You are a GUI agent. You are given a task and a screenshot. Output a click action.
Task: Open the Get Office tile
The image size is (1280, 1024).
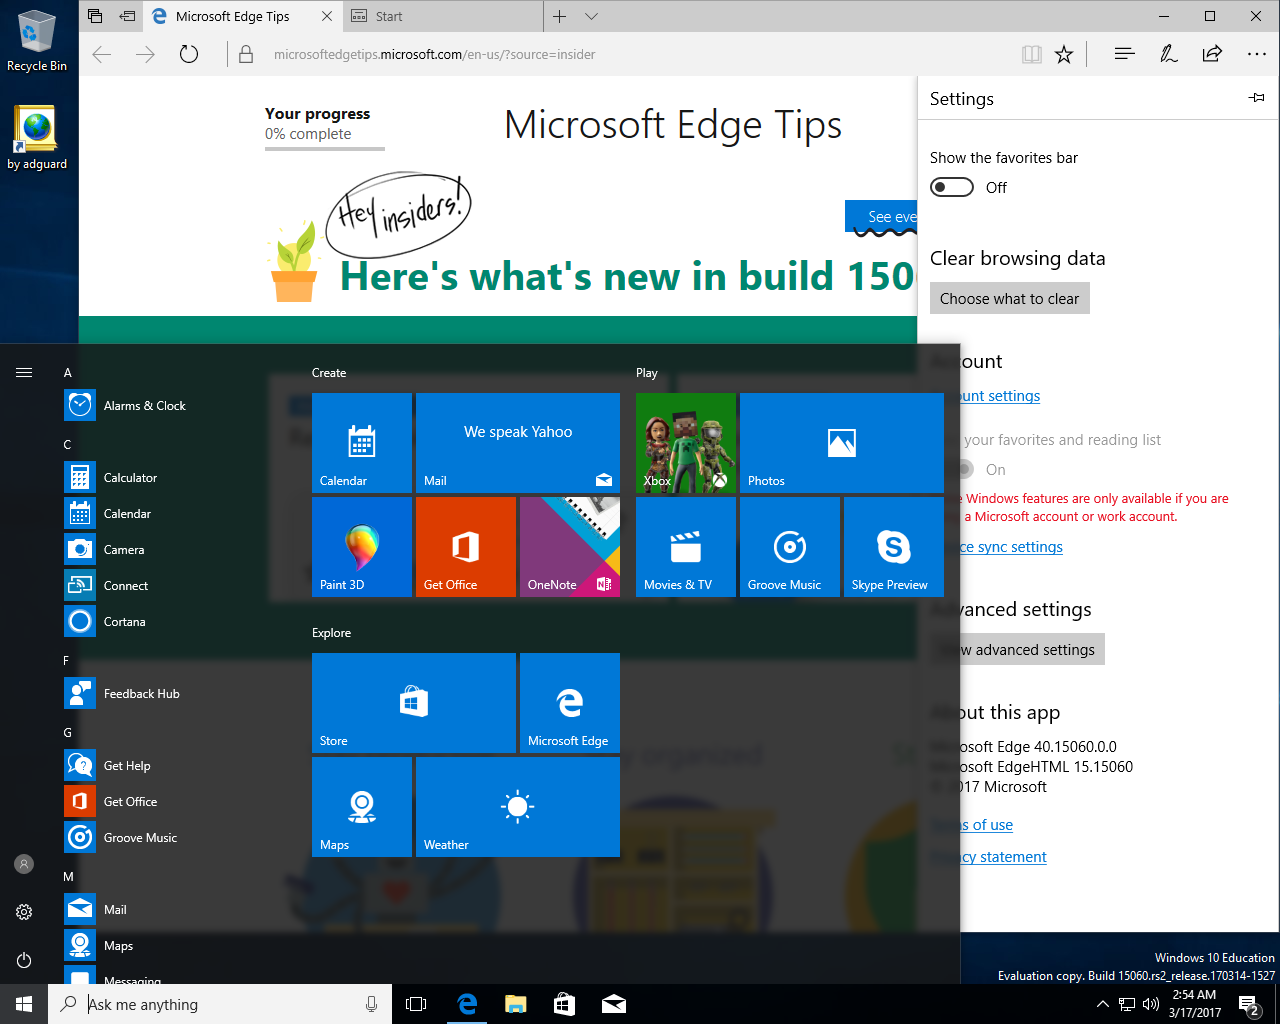point(466,547)
